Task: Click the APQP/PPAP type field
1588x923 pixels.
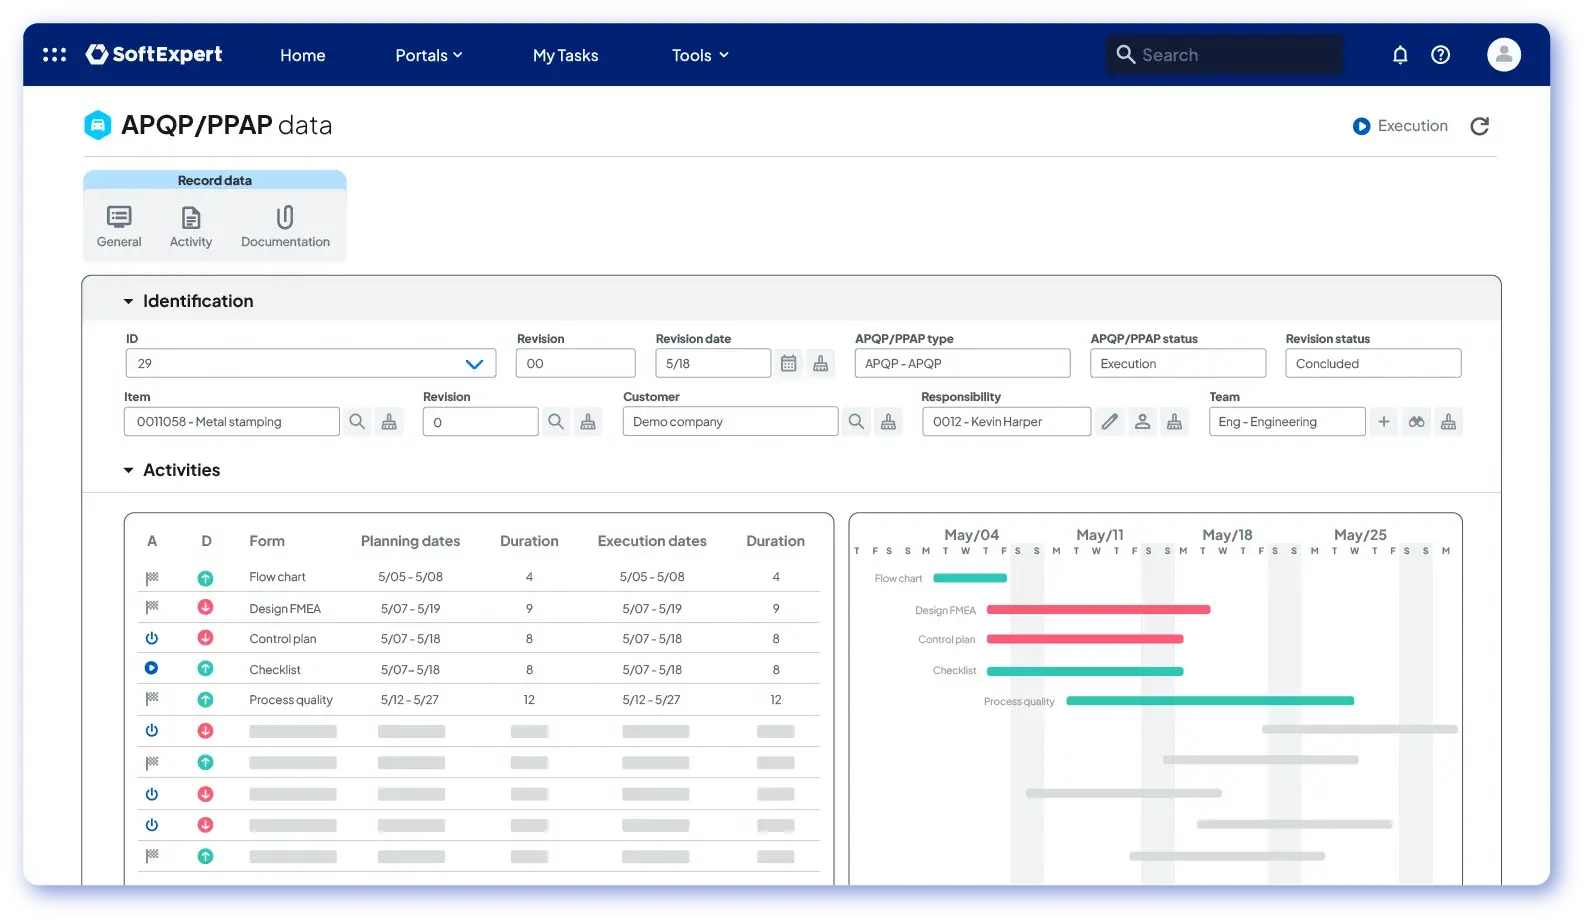Action: [x=962, y=363]
